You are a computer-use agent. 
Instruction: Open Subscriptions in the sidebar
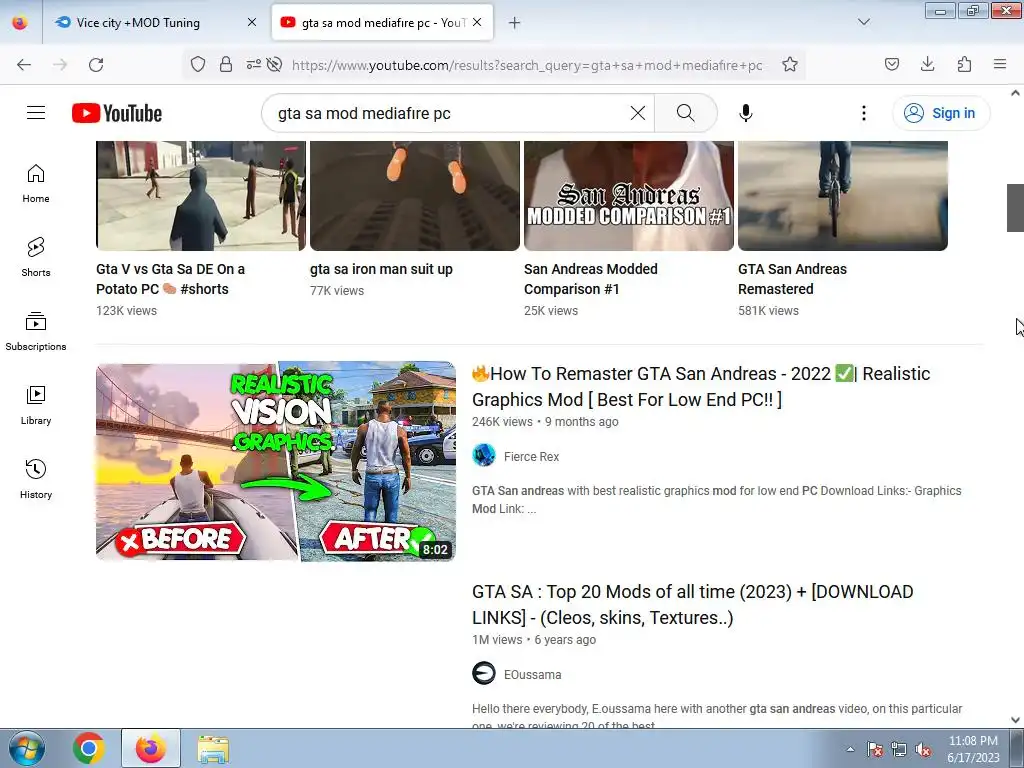pos(36,331)
